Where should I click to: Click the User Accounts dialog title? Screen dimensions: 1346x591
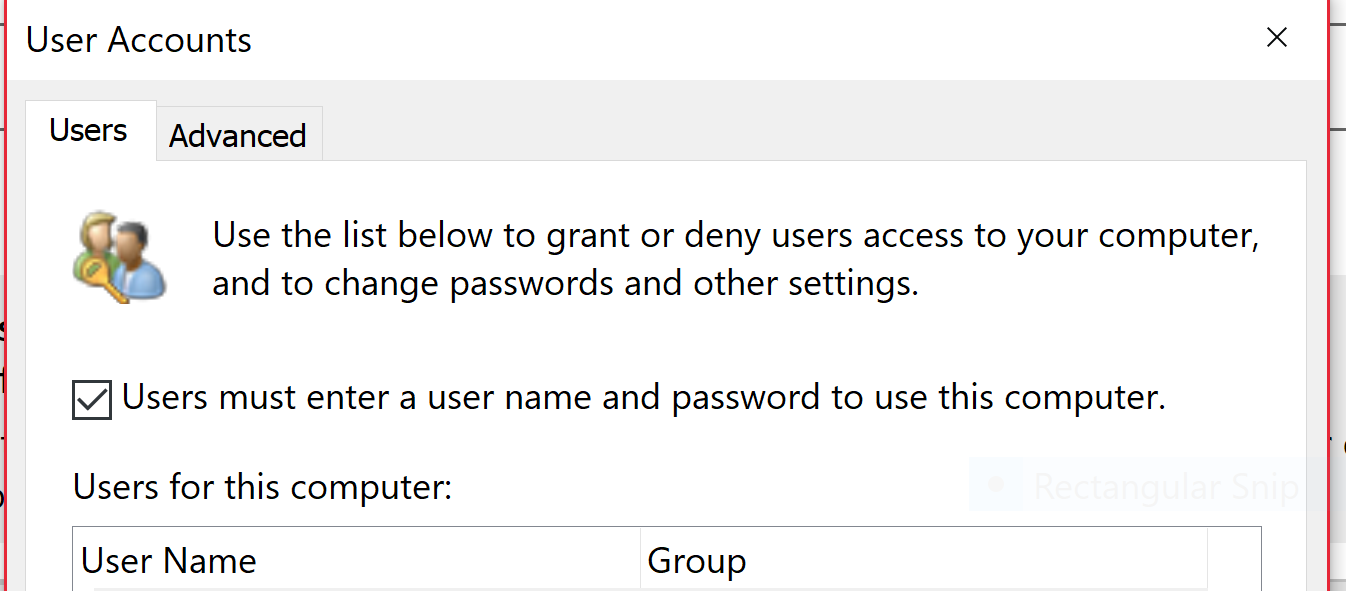(138, 40)
